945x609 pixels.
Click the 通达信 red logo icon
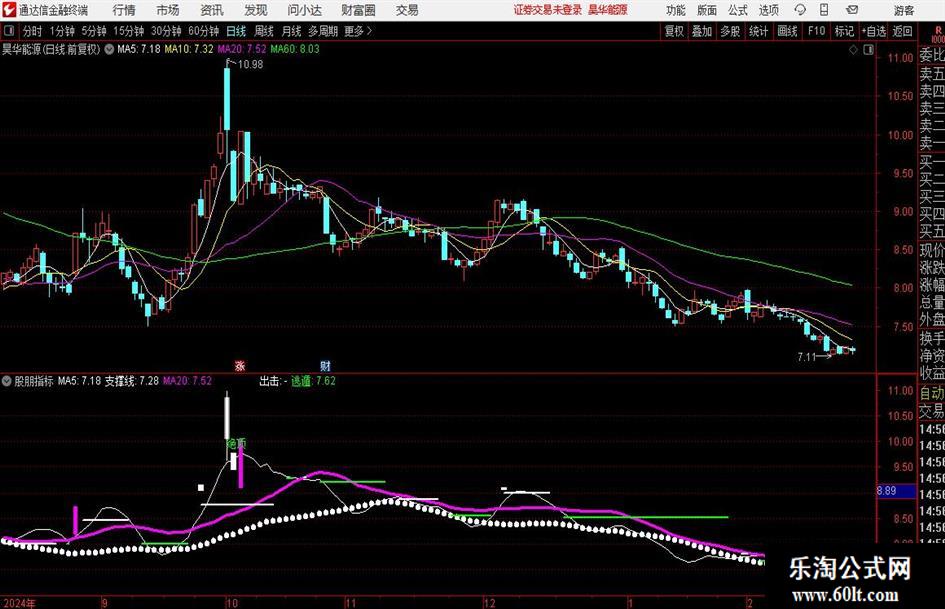[8, 10]
